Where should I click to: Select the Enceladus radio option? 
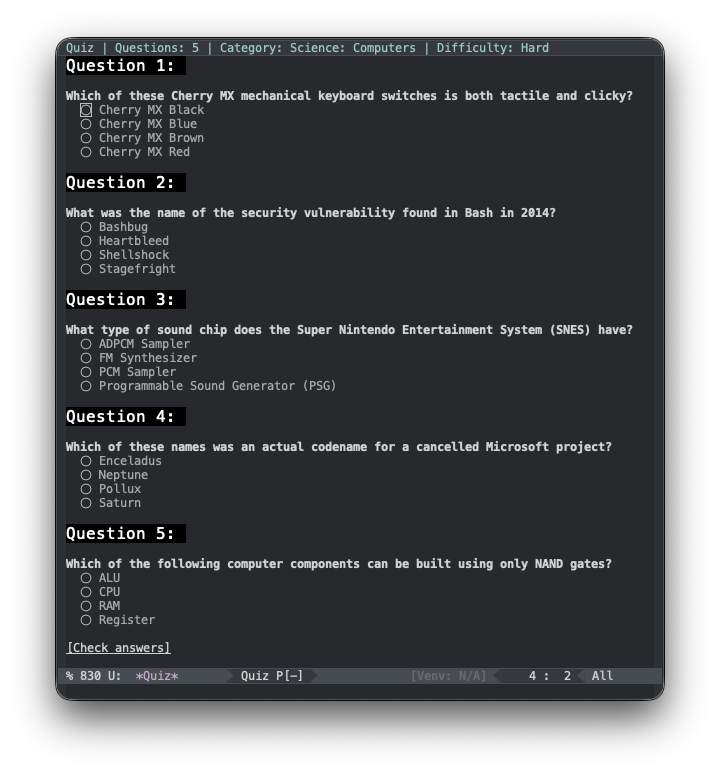coord(86,461)
